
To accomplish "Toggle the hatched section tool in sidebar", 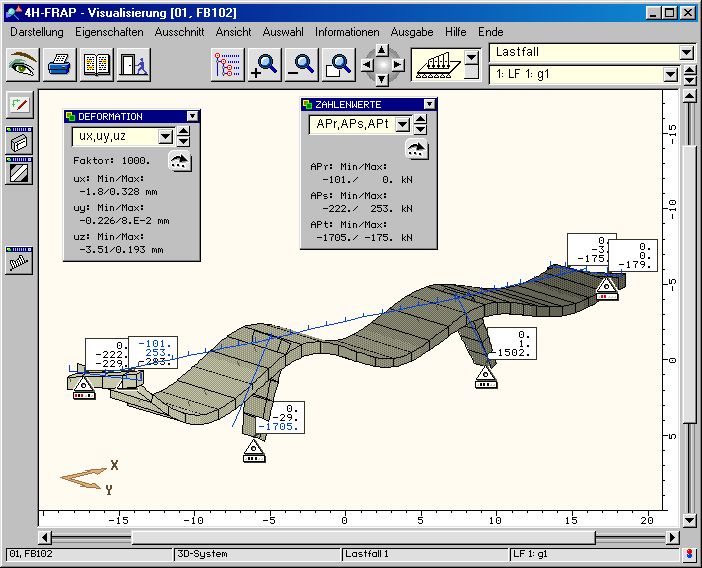I will point(20,171).
